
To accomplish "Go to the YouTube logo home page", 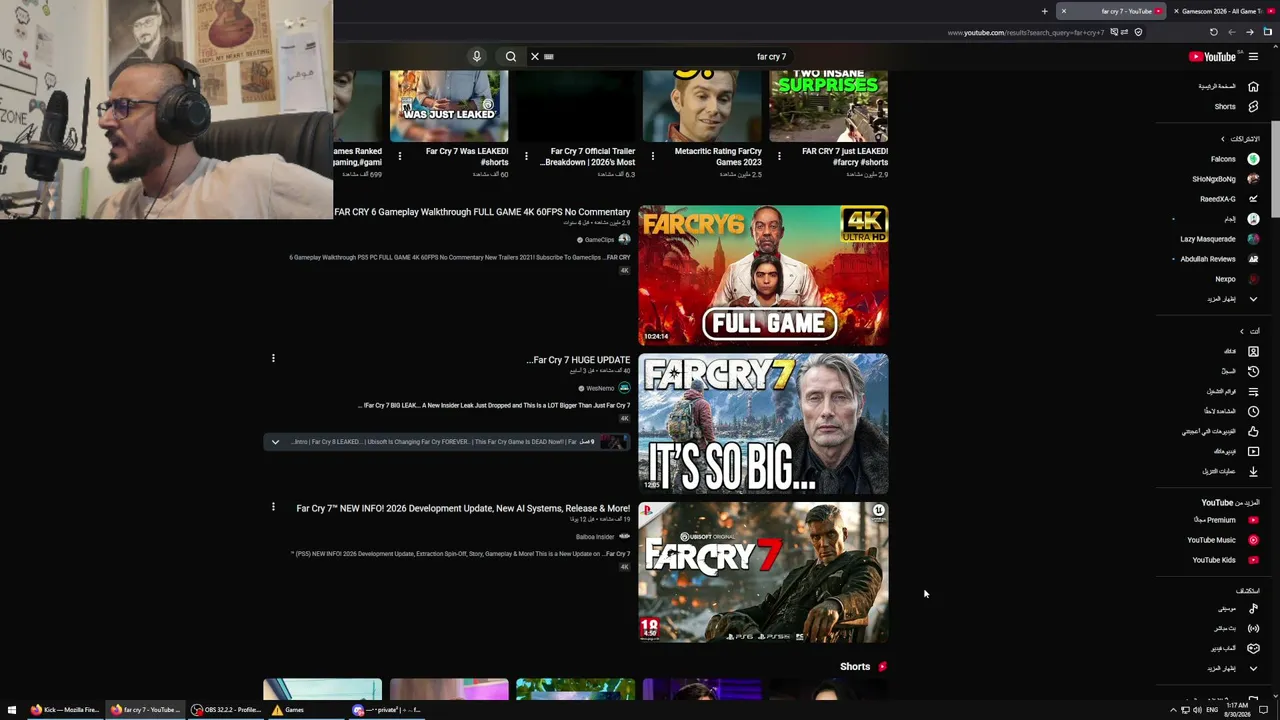I will coord(1212,57).
